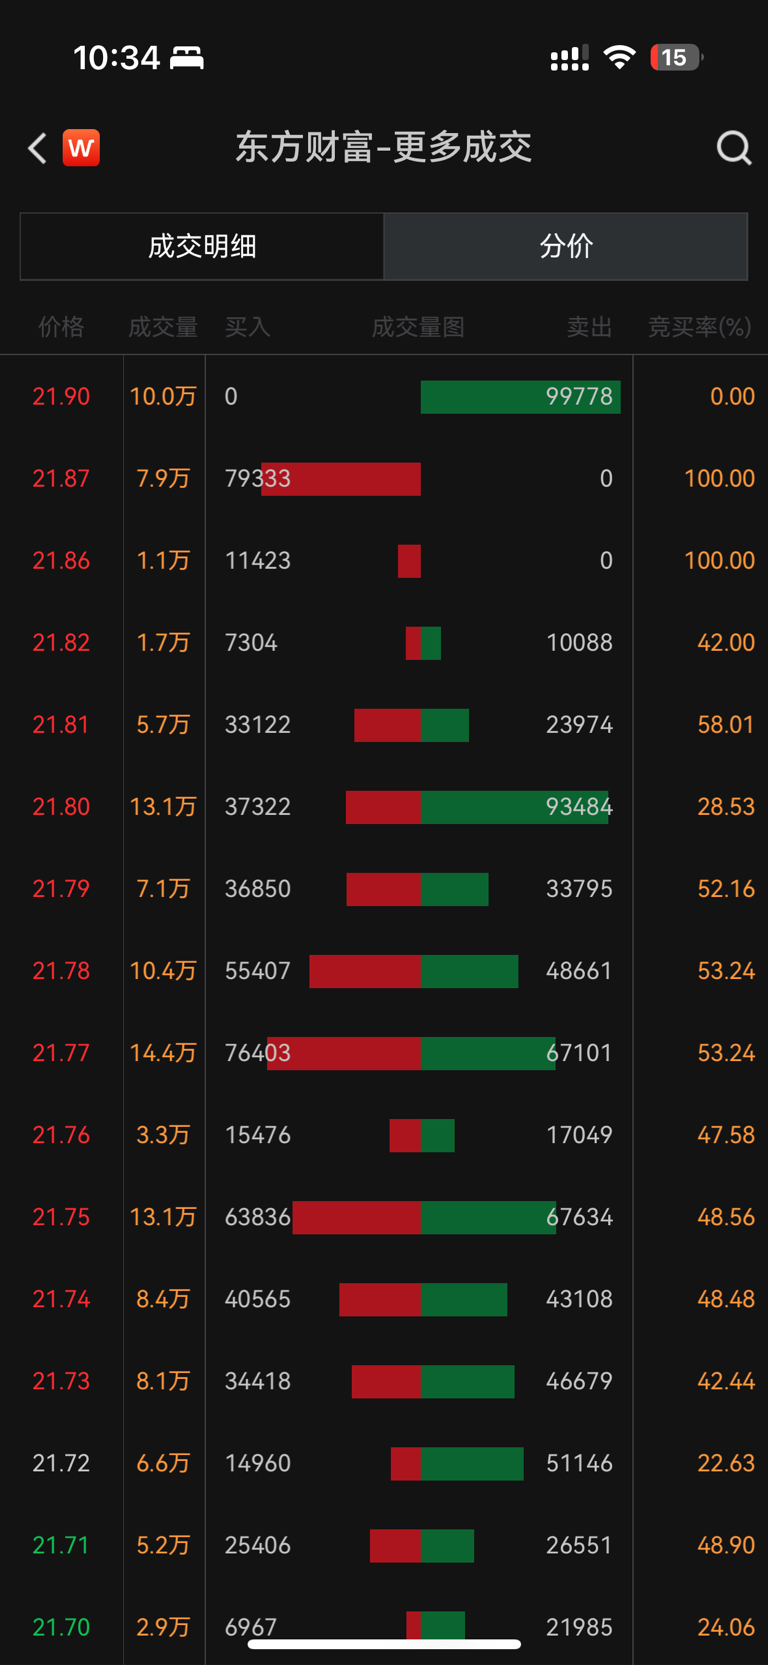
Task: Tap the sell value 51146
Action: 579,1463
